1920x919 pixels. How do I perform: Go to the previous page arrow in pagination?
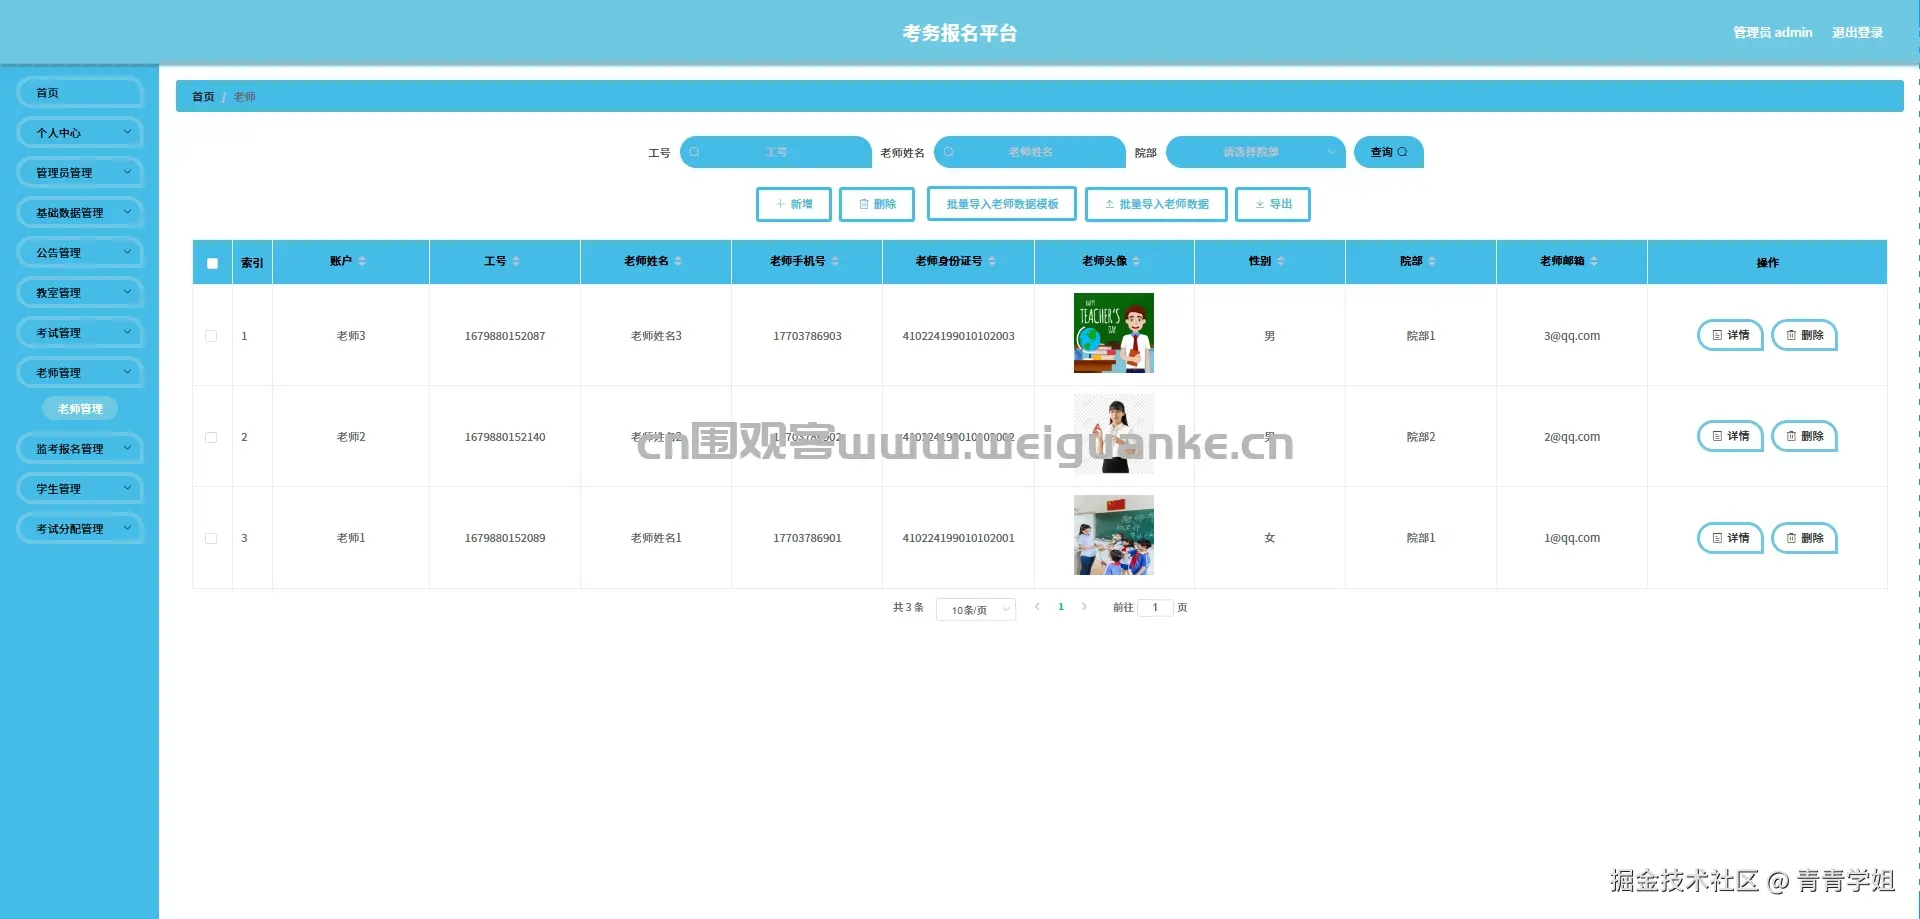[x=1037, y=607]
